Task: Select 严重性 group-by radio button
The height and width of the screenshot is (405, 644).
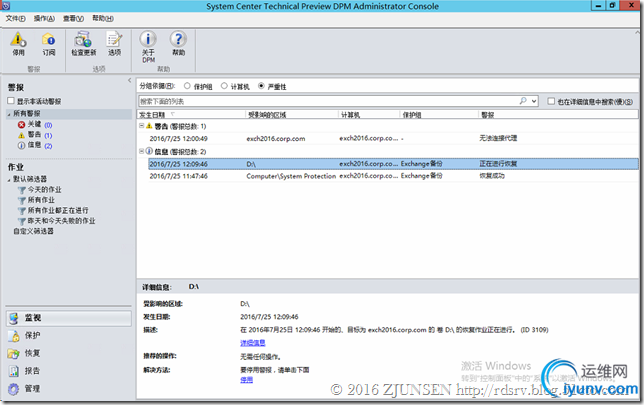Action: (x=261, y=86)
